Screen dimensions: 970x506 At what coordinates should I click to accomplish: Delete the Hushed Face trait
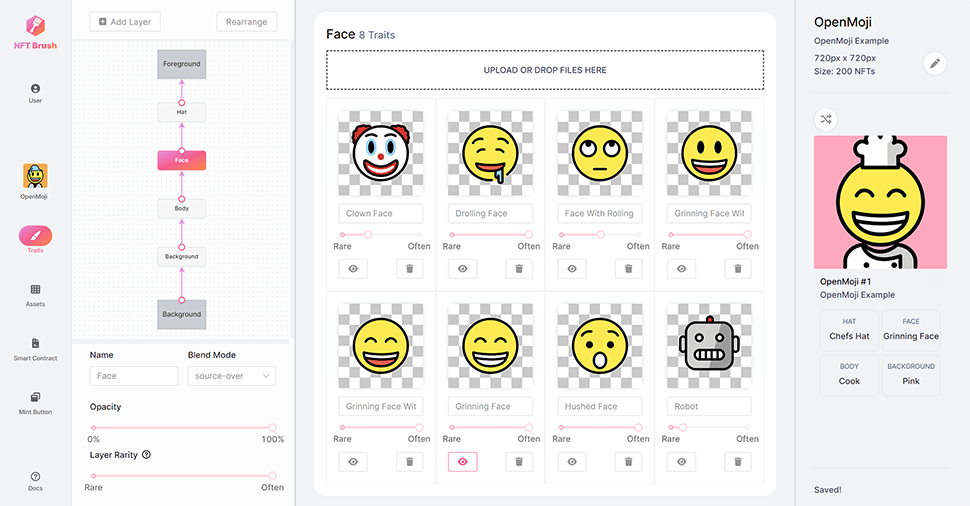[629, 461]
